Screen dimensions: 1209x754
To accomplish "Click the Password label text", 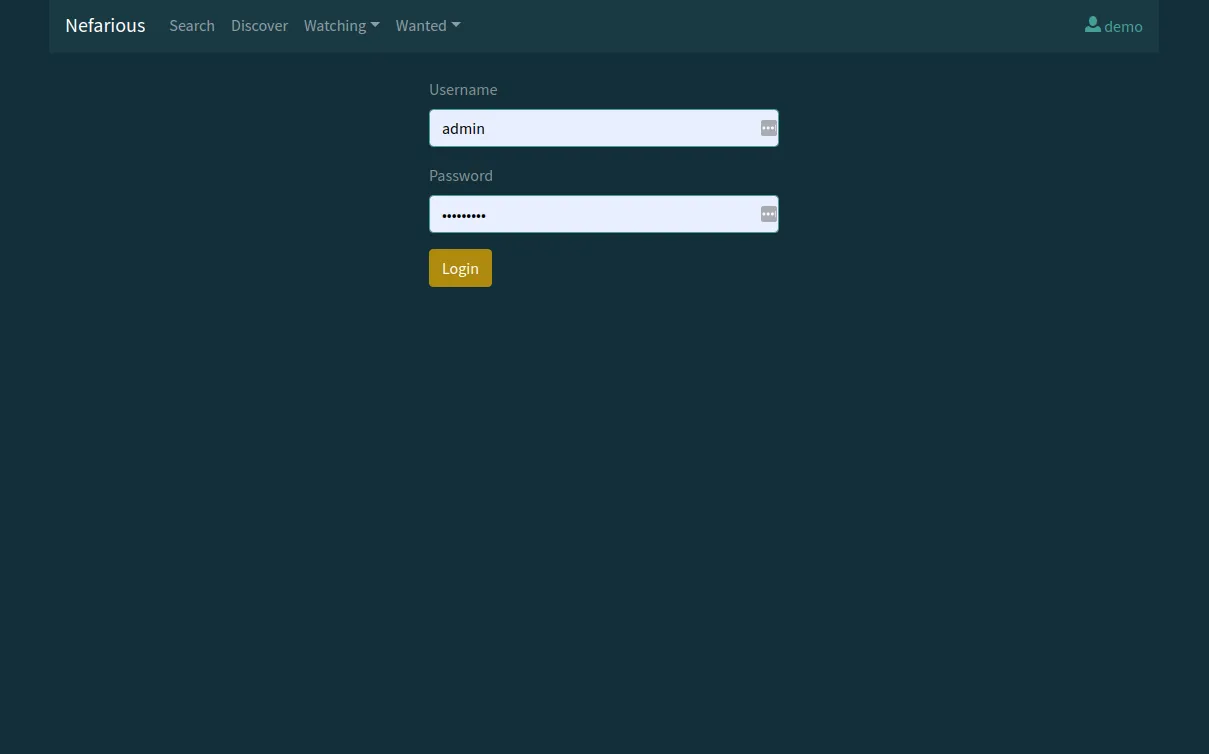I will 461,175.
